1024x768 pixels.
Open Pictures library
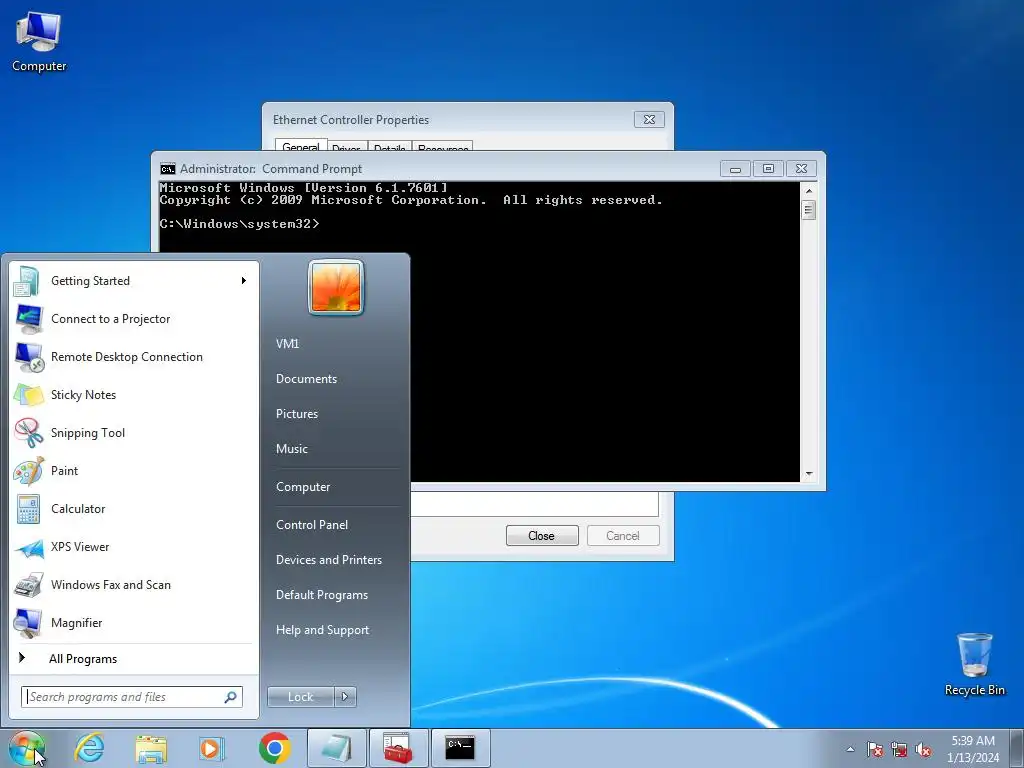(297, 414)
